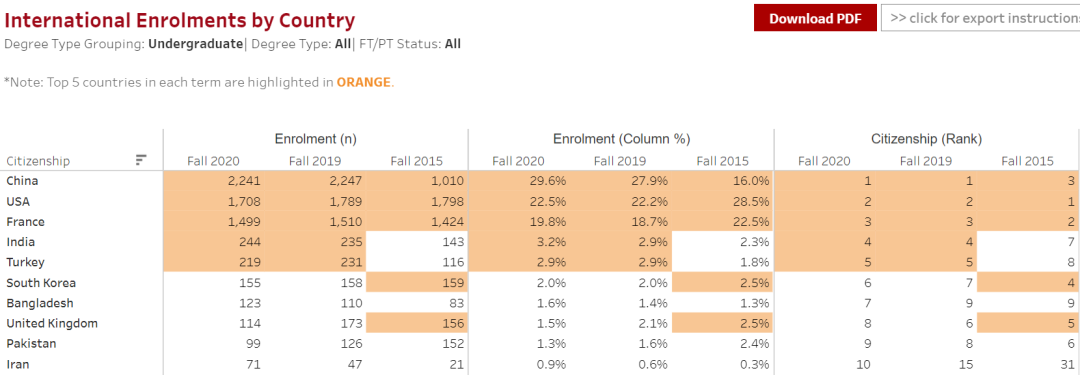The image size is (1080, 375).
Task: Click the Bangladesh row label
Action: [x=40, y=303]
